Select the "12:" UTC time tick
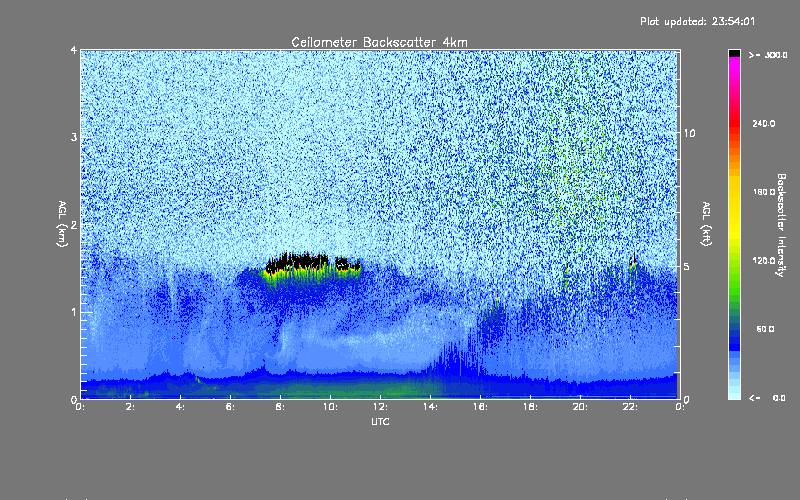Screen dimensions: 800x500 tap(380, 407)
